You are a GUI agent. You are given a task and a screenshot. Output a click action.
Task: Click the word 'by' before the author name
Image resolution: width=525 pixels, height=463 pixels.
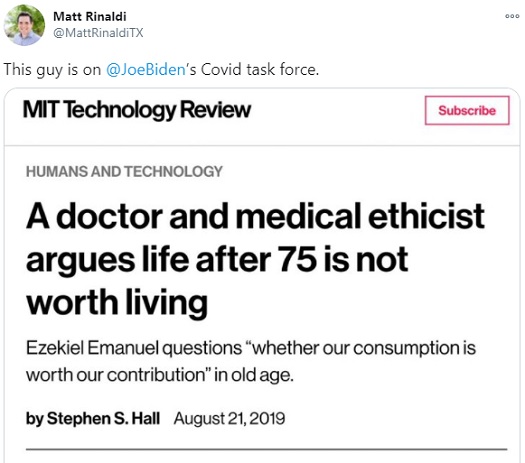tap(35, 419)
